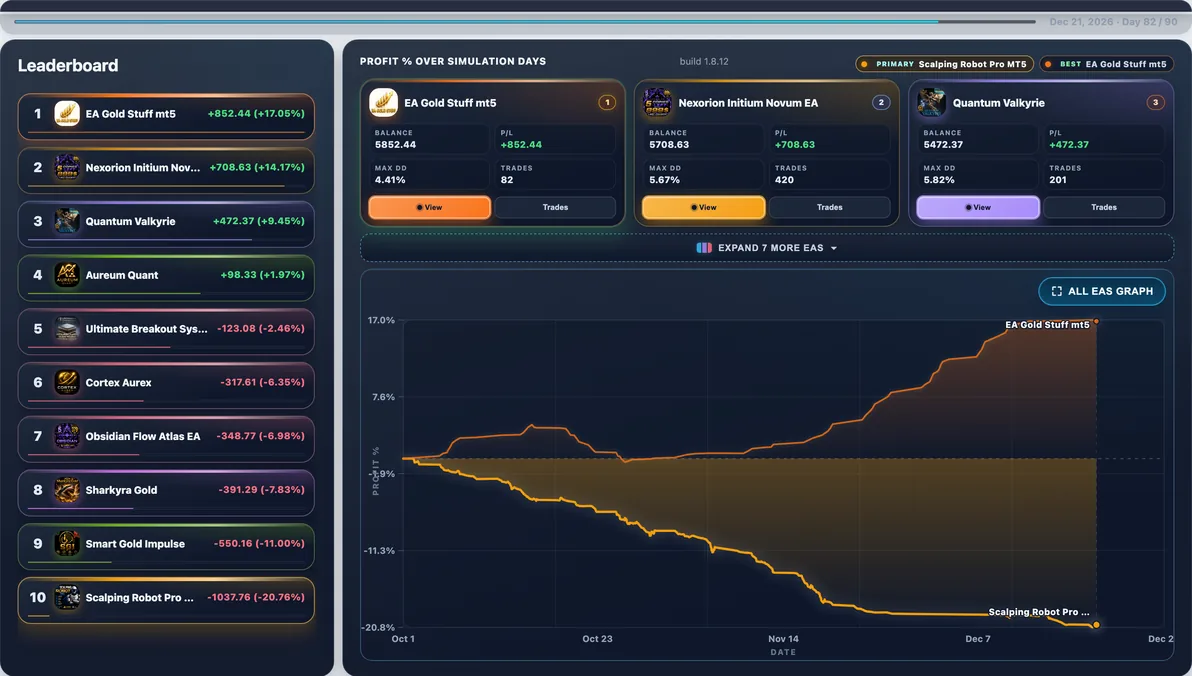Screen dimensions: 1192x676
Task: Click Max DD value 5.82%
Action: tap(939, 180)
